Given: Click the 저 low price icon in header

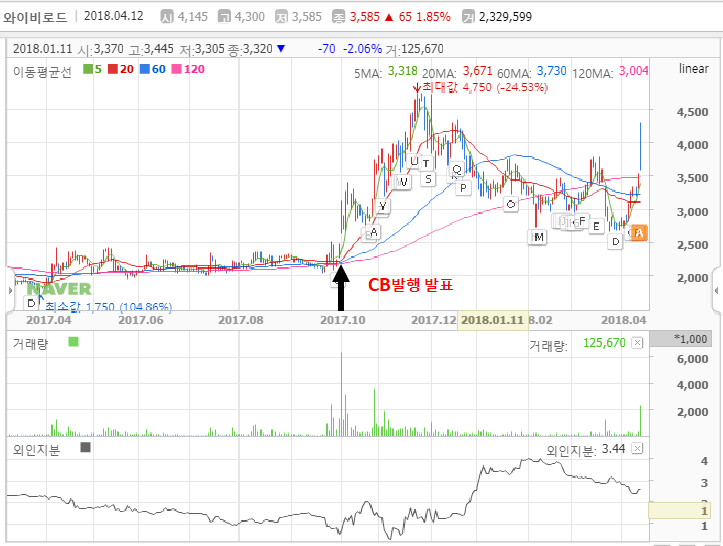Looking at the screenshot, I should 281,17.
